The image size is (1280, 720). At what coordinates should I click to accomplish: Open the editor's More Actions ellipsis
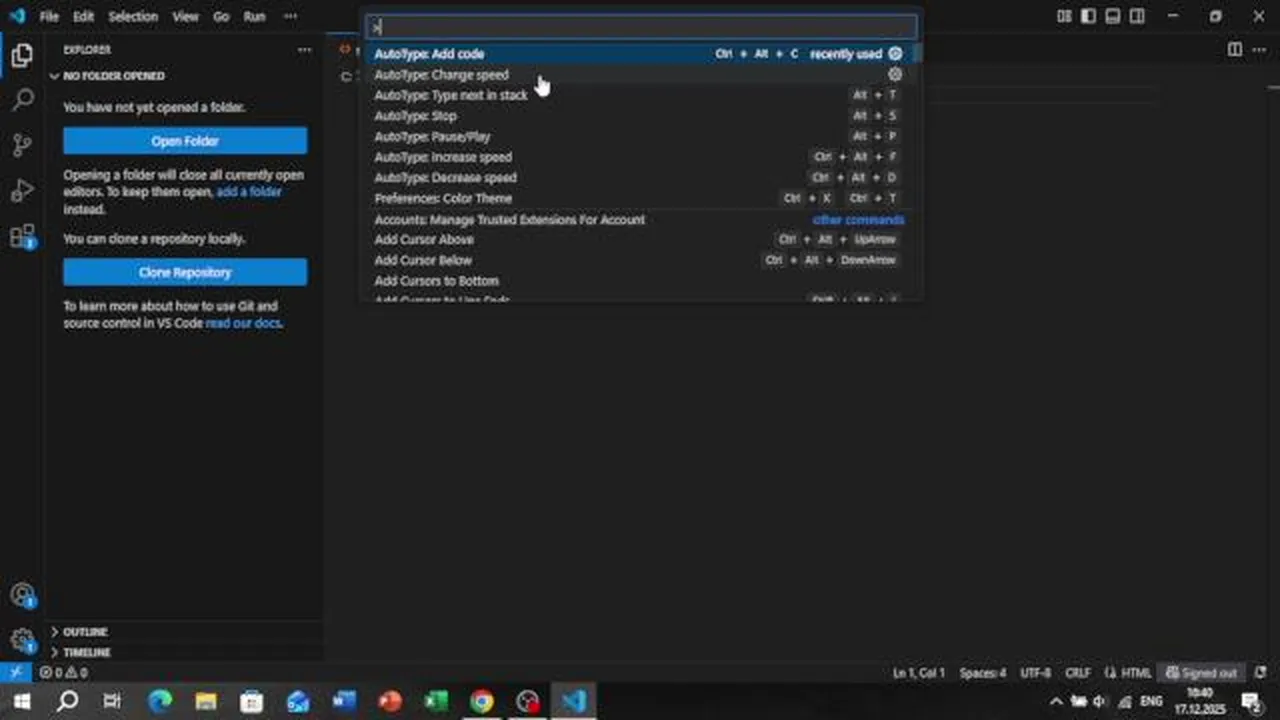tap(1260, 49)
